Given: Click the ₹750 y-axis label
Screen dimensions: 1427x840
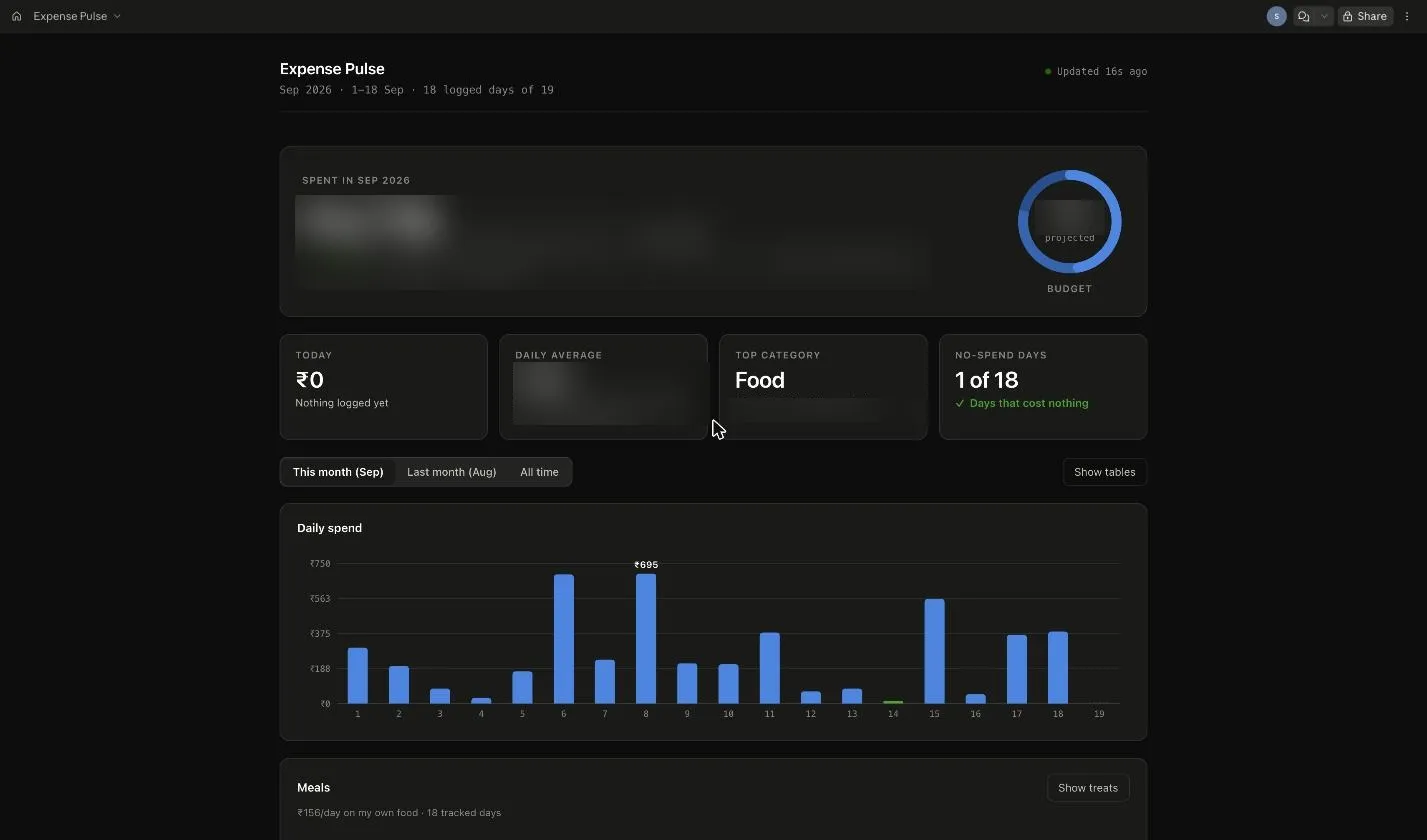Looking at the screenshot, I should (x=320, y=564).
